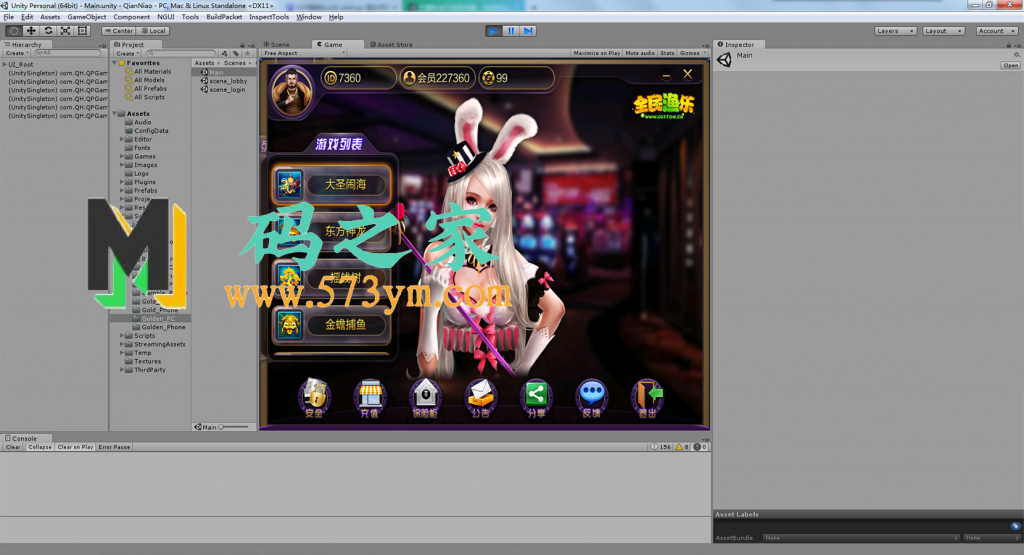Open the NGUI menu
This screenshot has width=1024, height=555.
166,17
